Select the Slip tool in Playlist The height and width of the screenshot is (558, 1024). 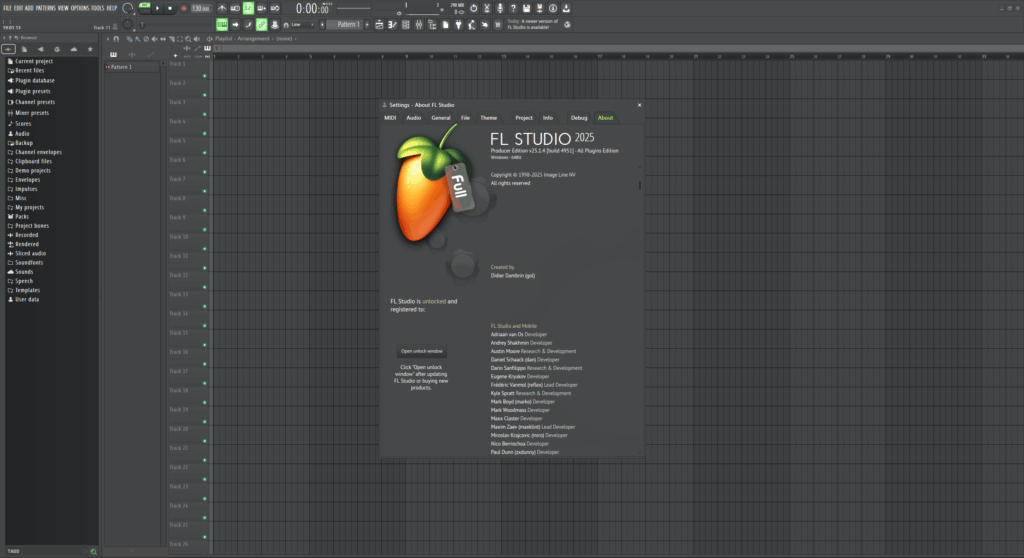pos(163,39)
